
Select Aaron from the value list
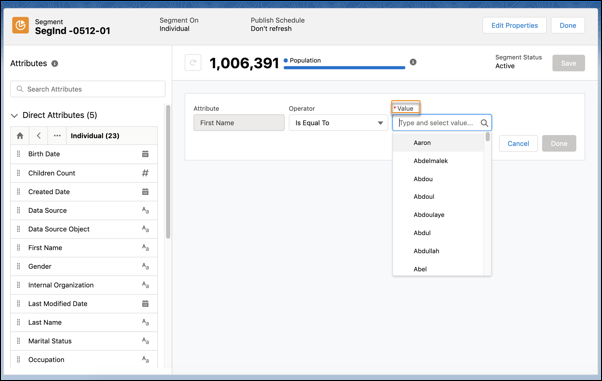[438, 142]
